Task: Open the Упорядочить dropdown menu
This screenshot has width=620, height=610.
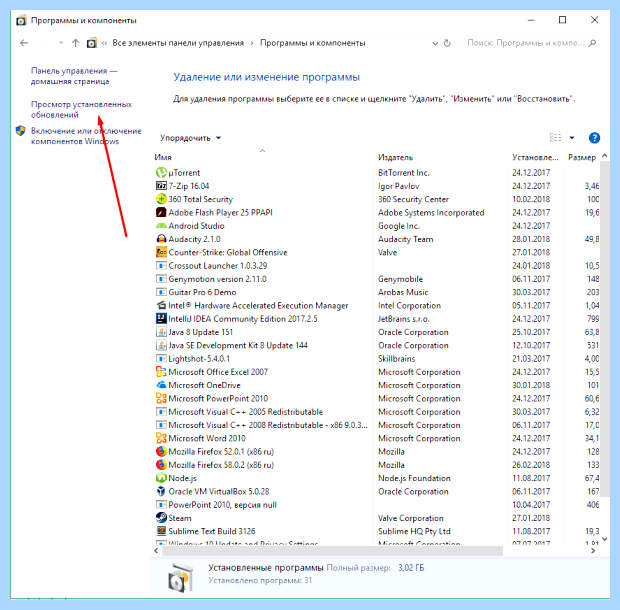Action: pos(190,138)
